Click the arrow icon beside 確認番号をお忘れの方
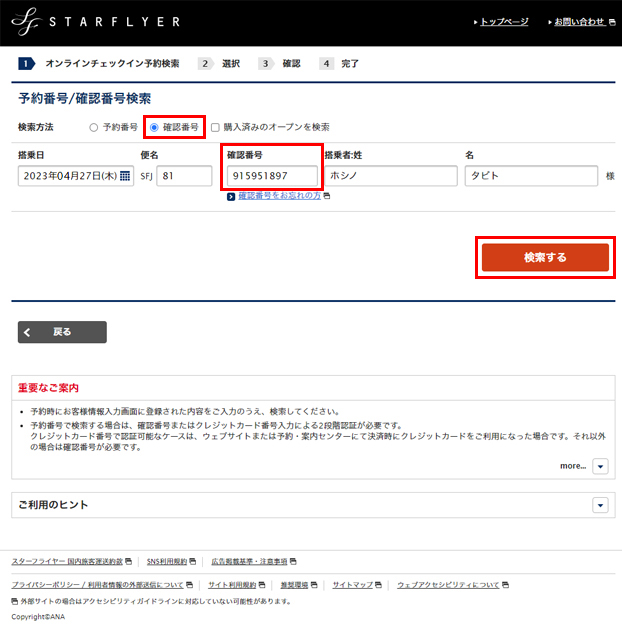Image resolution: width=622 pixels, height=627 pixels. (x=231, y=196)
